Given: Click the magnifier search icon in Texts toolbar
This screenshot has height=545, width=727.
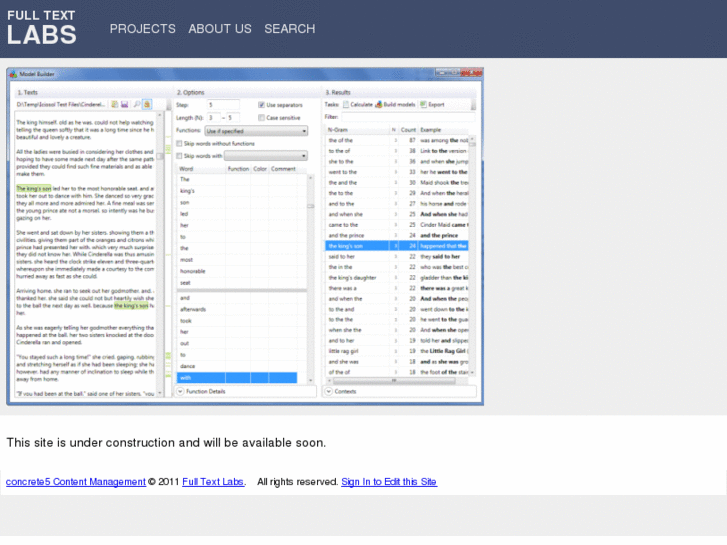Looking at the screenshot, I should tap(137, 104).
